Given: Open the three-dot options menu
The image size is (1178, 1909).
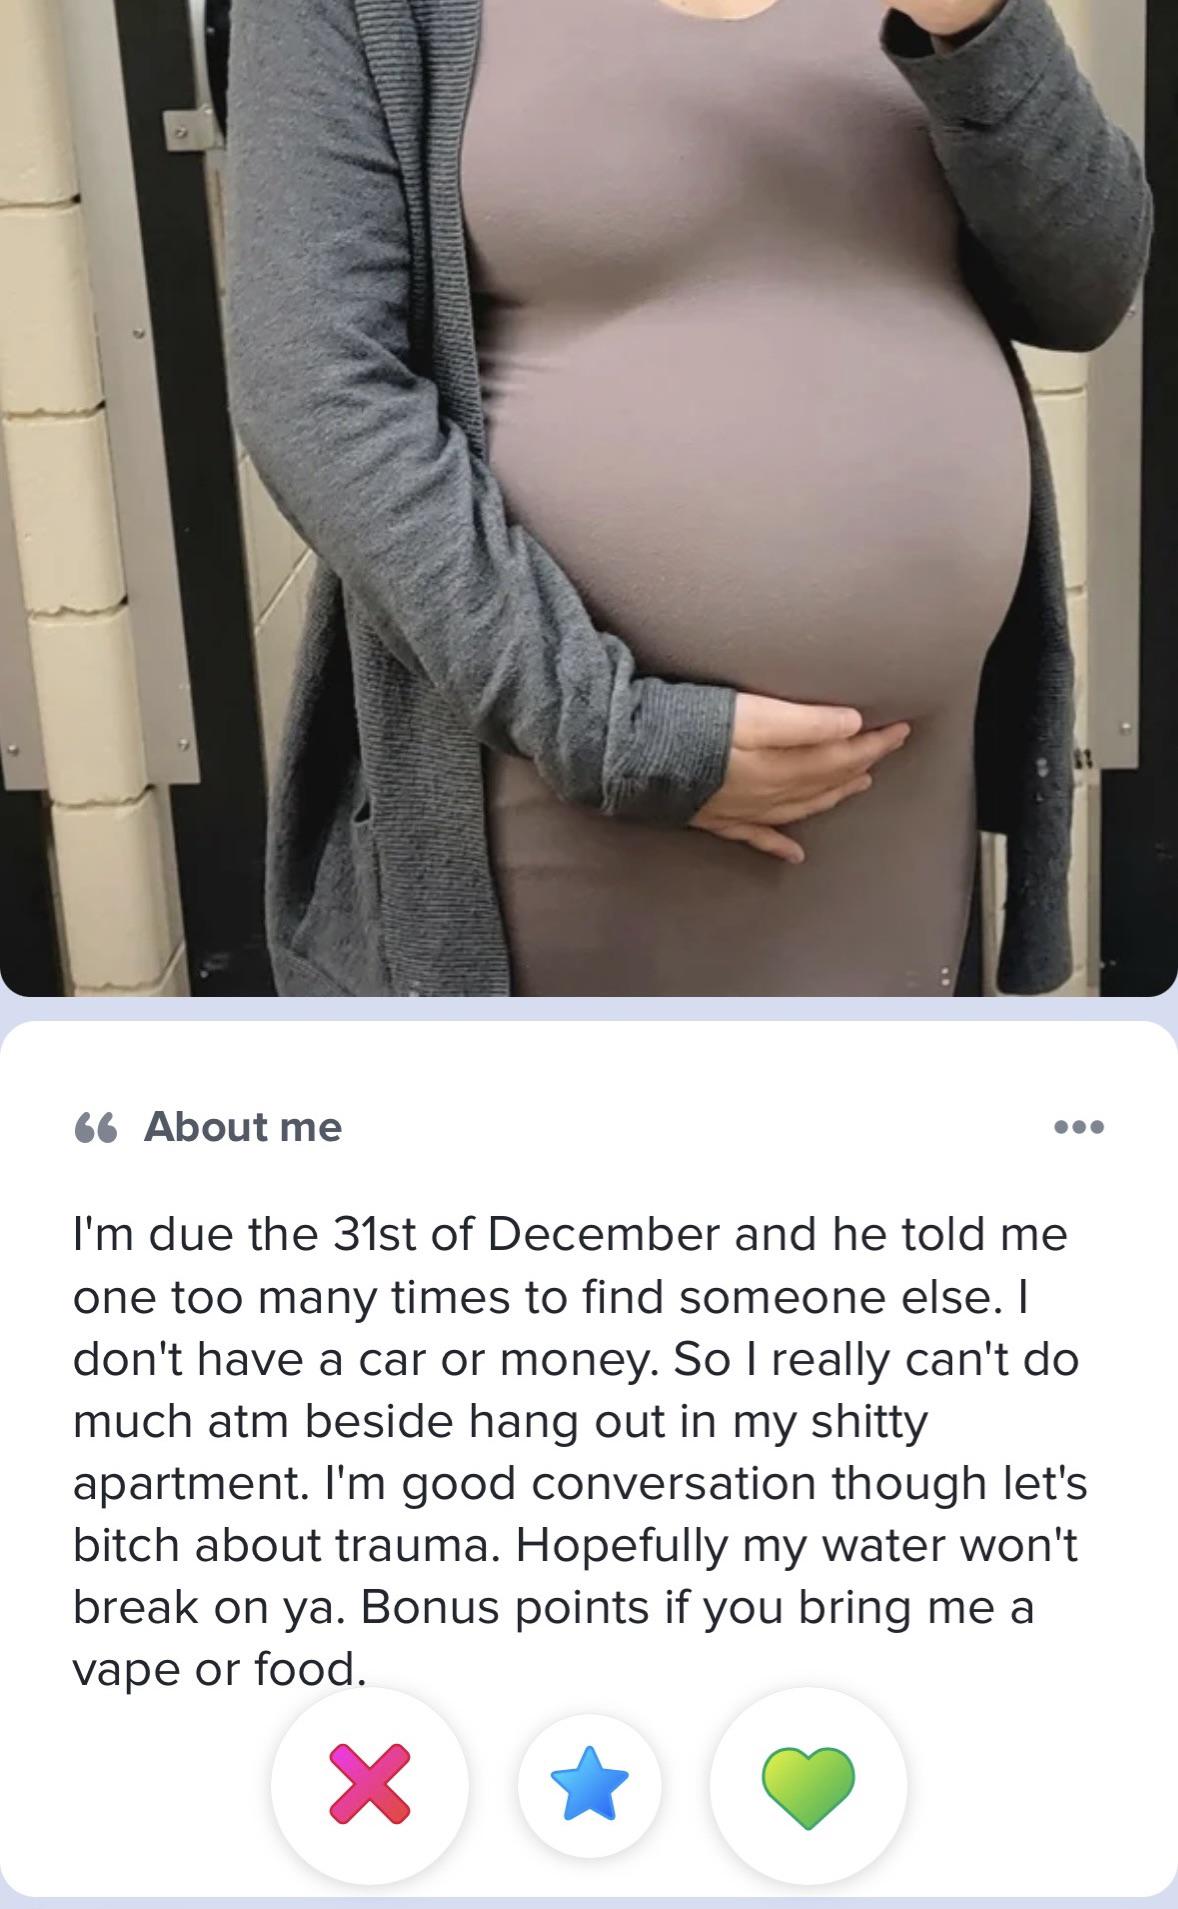Looking at the screenshot, I should click(x=1080, y=1127).
